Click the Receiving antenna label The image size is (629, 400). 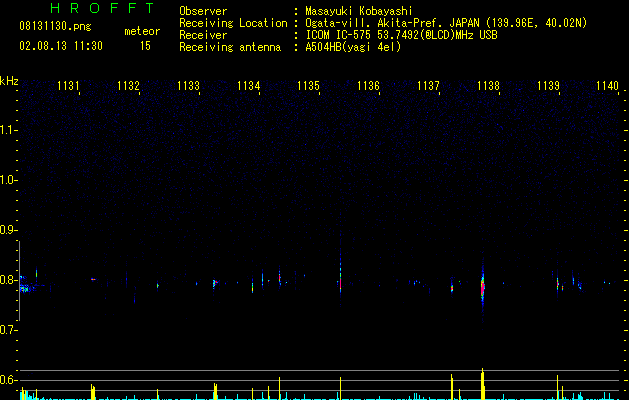tap(230, 47)
